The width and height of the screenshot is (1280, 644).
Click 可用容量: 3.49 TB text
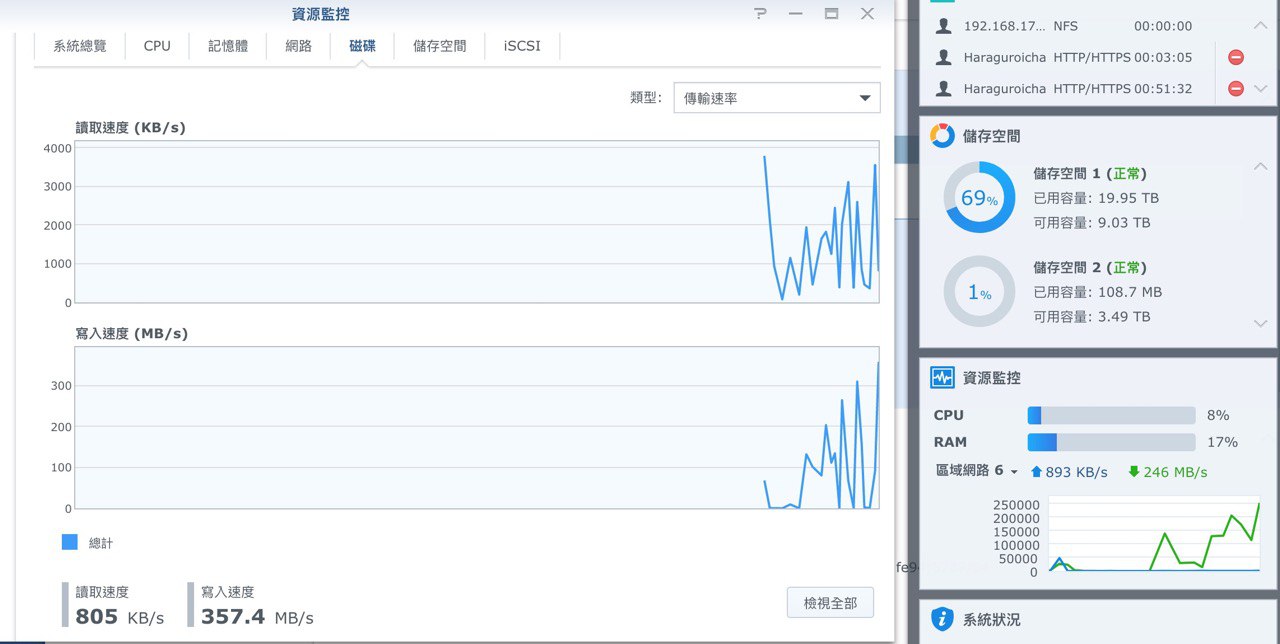click(x=1092, y=316)
